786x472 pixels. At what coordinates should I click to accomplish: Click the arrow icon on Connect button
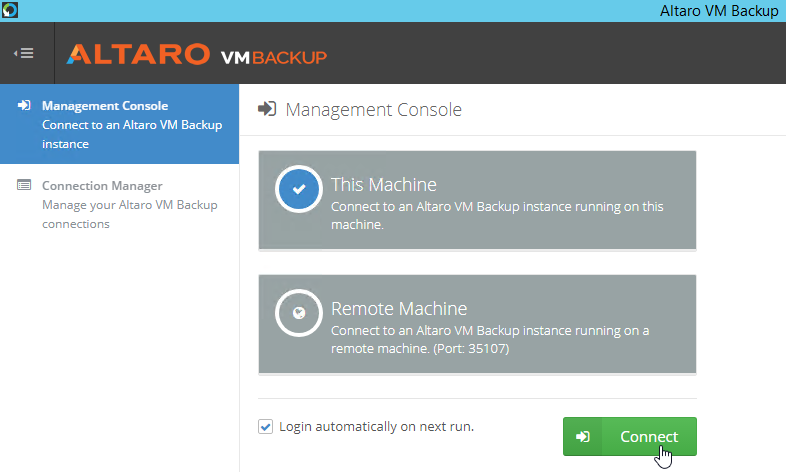tap(582, 436)
